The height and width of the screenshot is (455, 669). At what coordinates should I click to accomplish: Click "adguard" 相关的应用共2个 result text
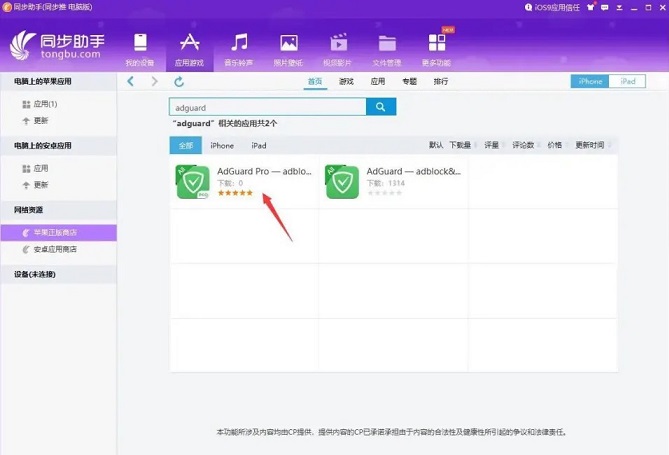coord(224,123)
